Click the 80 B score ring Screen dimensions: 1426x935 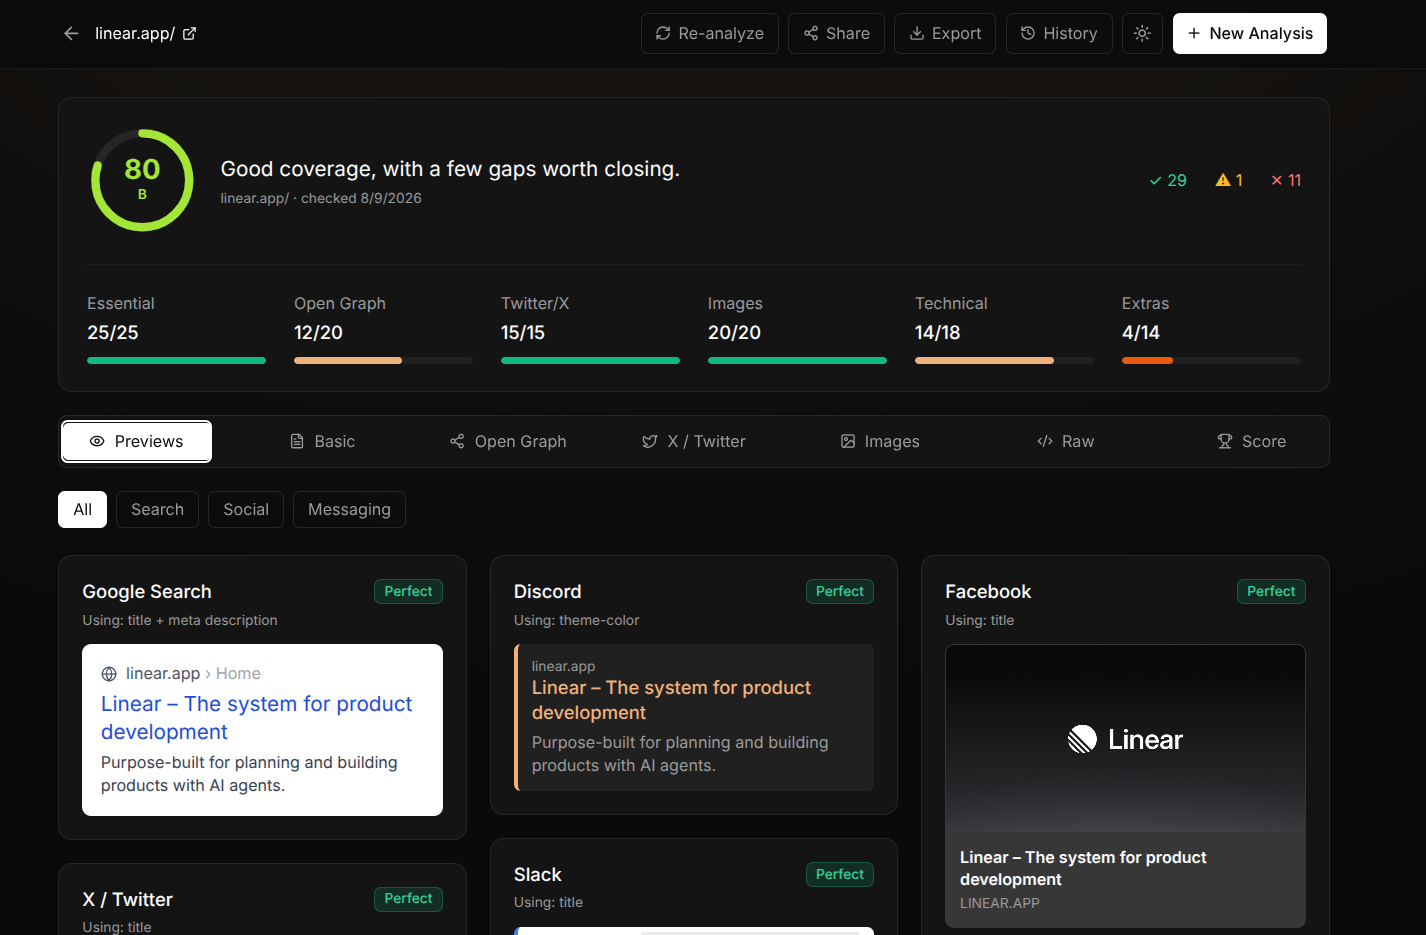[x=142, y=180]
